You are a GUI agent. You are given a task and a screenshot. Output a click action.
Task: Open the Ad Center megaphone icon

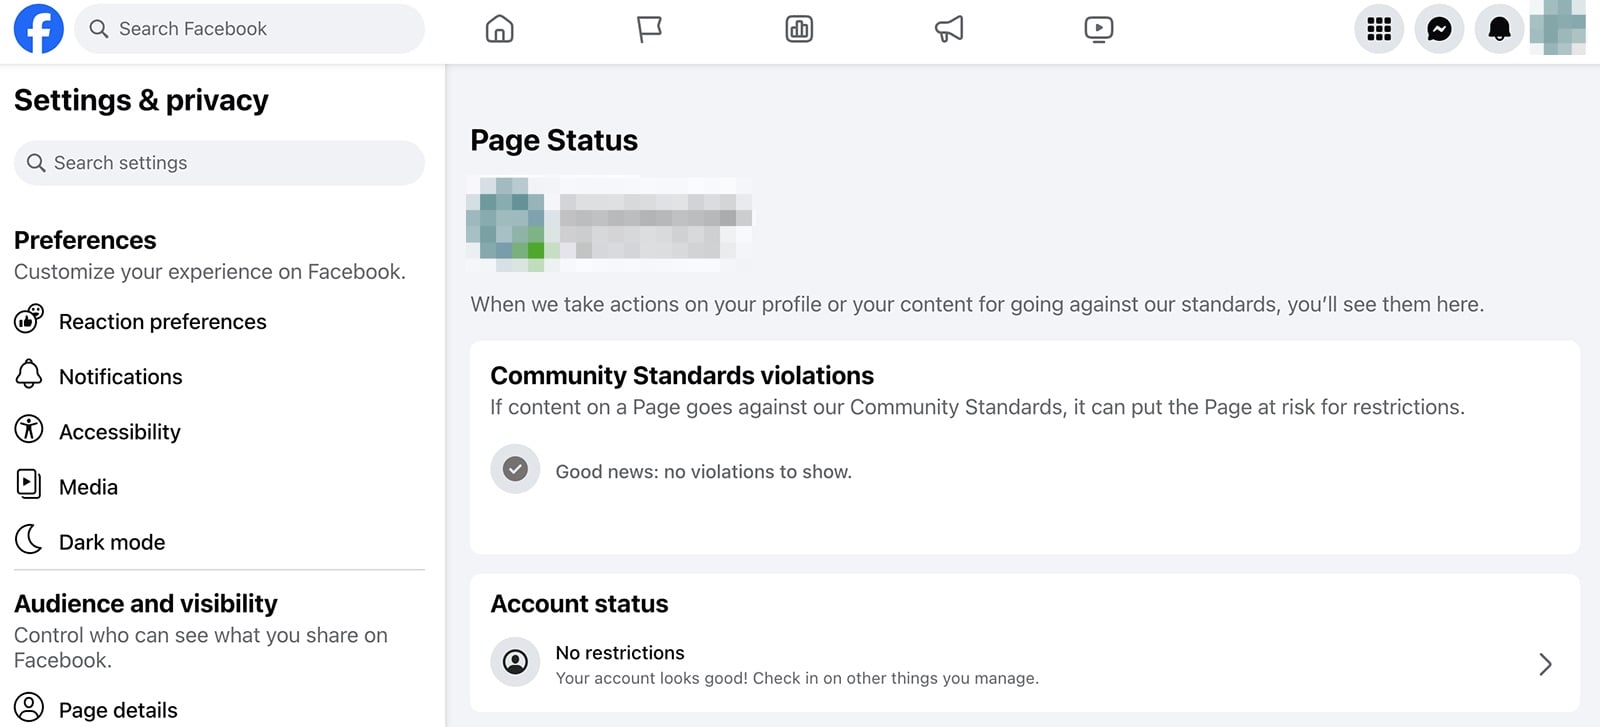[948, 29]
